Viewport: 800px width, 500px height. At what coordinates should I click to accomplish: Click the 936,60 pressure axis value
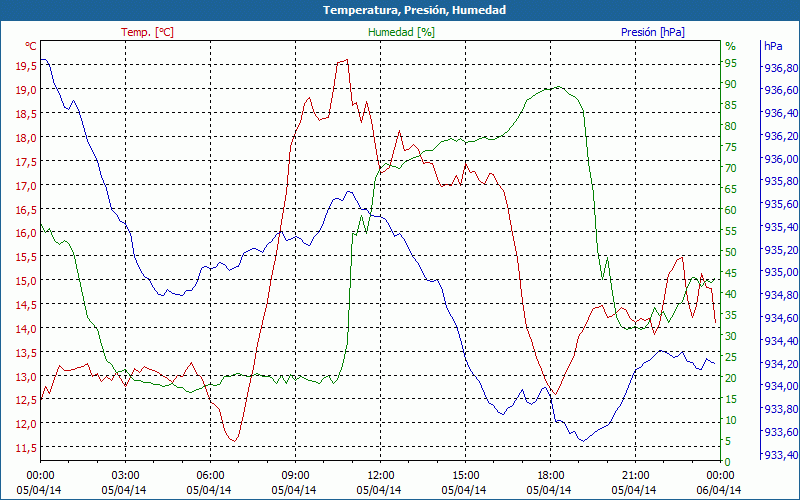coord(781,90)
